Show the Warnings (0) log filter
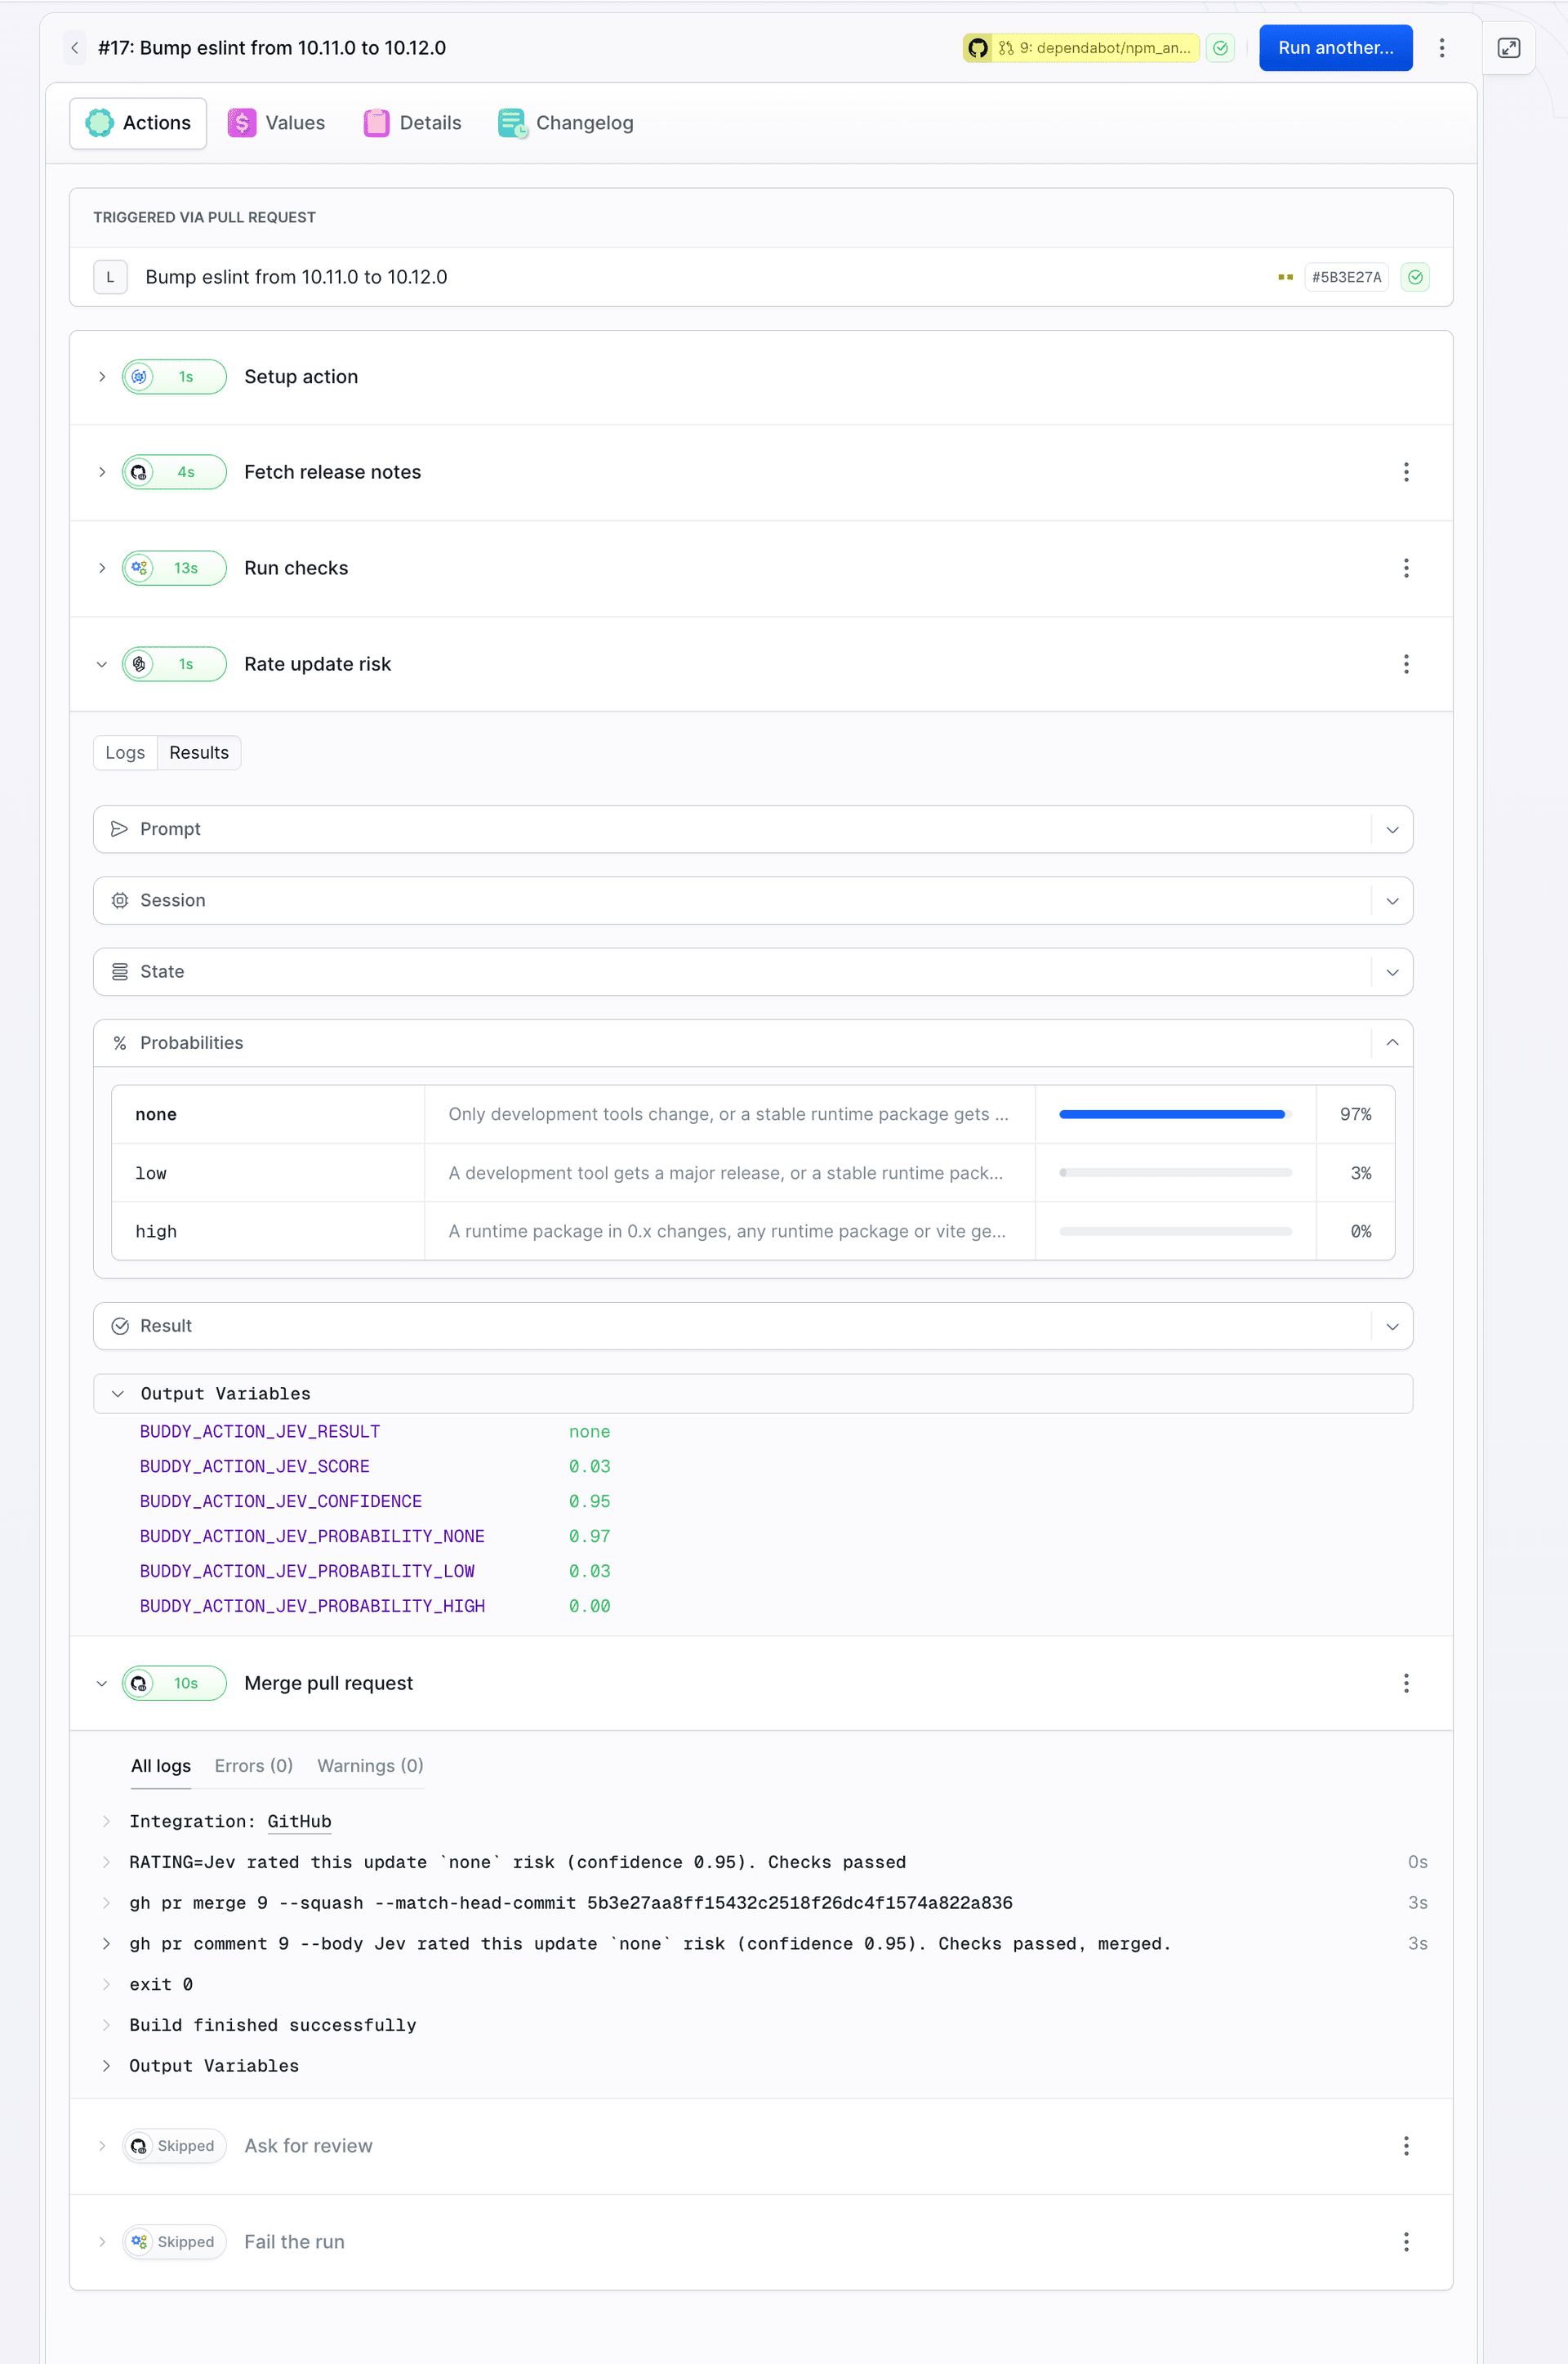 point(370,1766)
